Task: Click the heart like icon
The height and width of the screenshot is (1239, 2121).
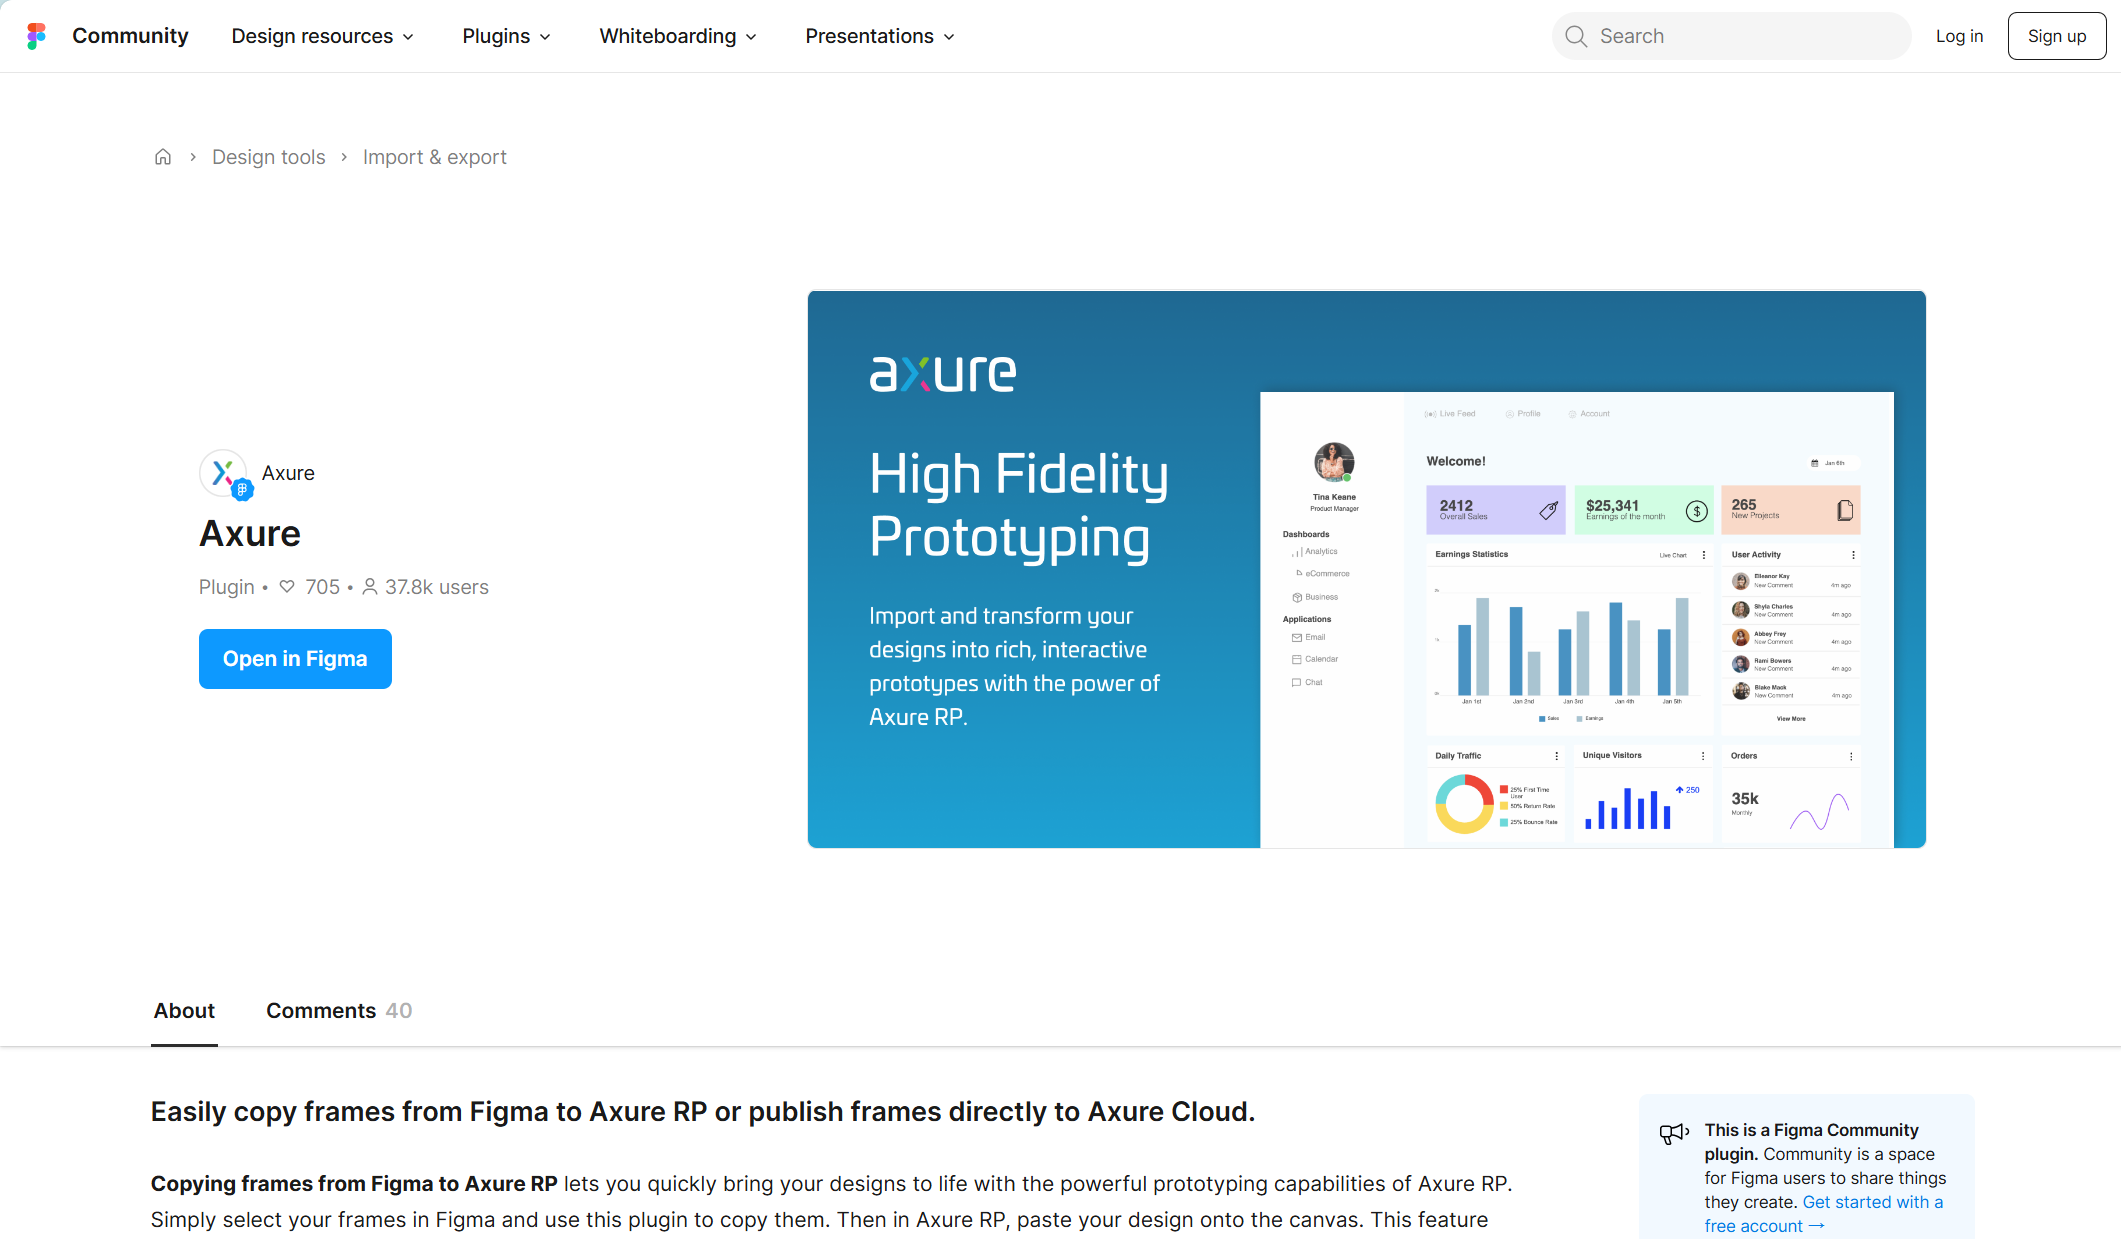Action: coord(287,587)
